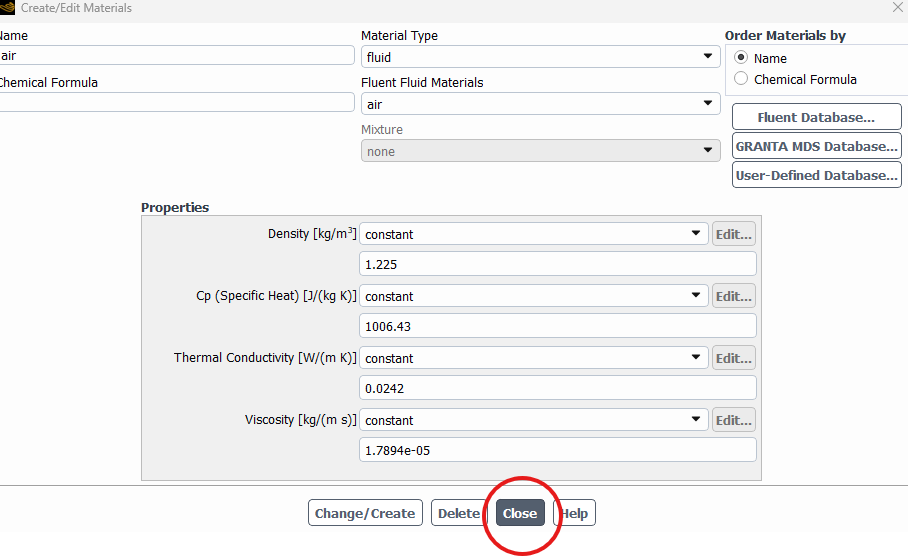Click the Density value field 1.225
This screenshot has height=557, width=908.
click(558, 264)
